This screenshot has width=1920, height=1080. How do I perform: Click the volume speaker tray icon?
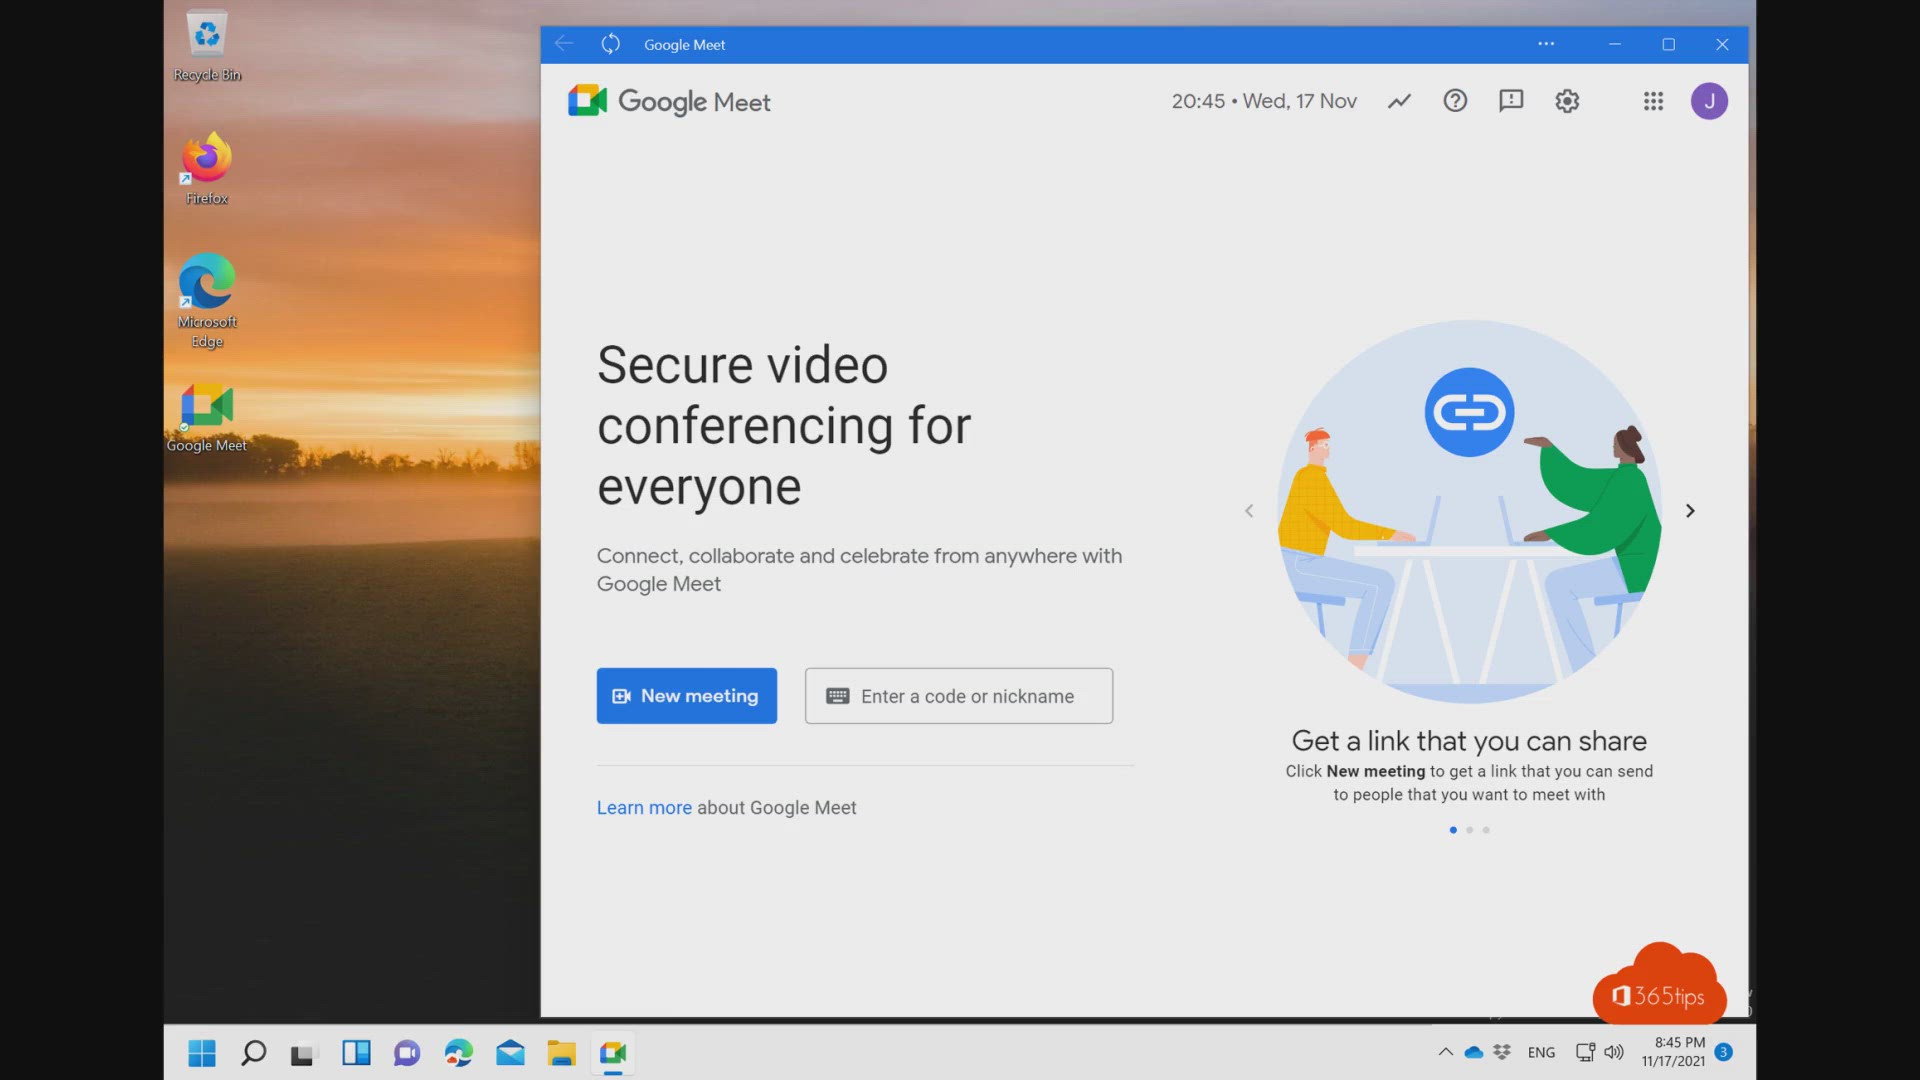click(x=1613, y=1052)
